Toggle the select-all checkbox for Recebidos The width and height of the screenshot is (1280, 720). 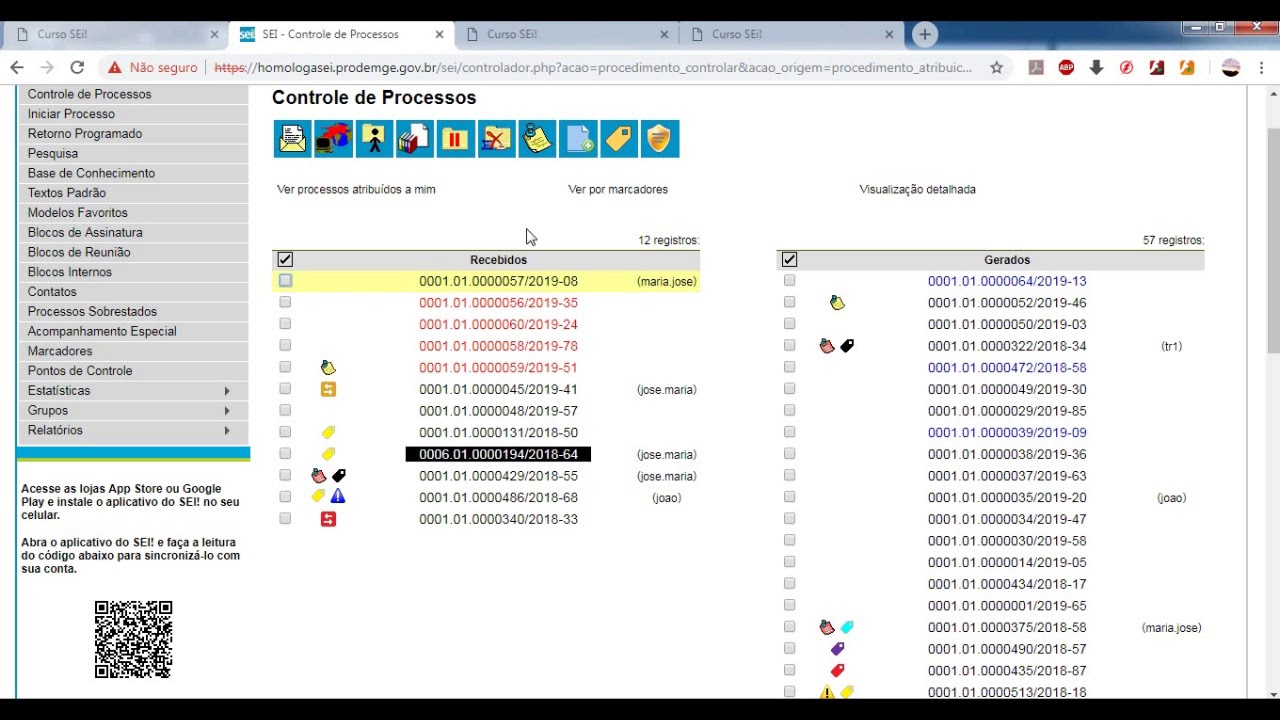(x=285, y=260)
